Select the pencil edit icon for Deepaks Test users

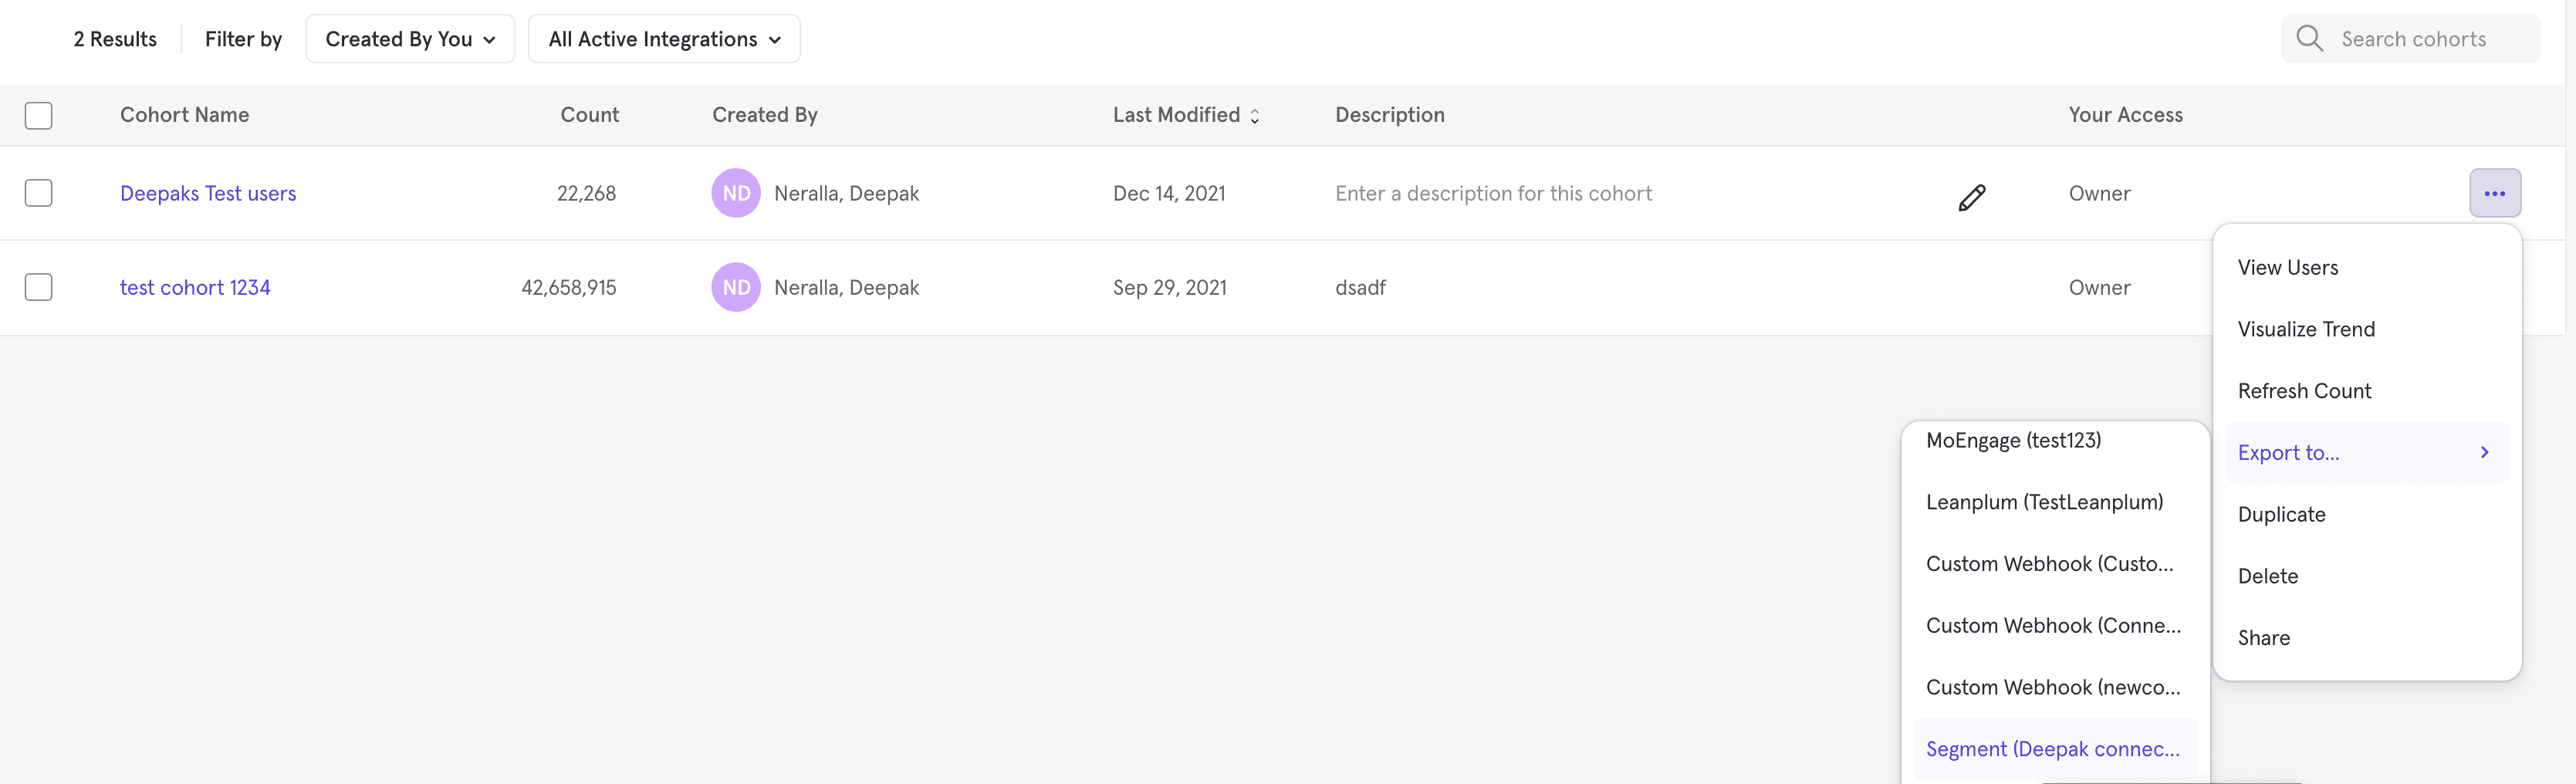[x=1971, y=196]
